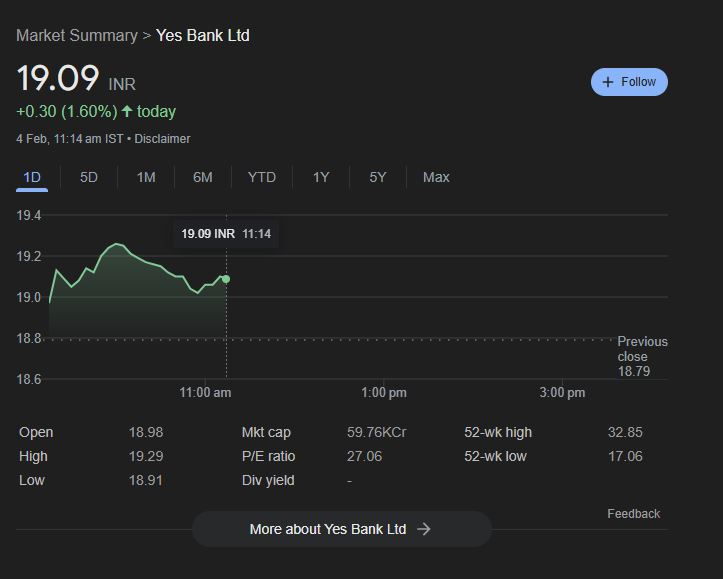
Task: Click the Mkt cap value 59.76KCr
Action: pyautogui.click(x=377, y=432)
